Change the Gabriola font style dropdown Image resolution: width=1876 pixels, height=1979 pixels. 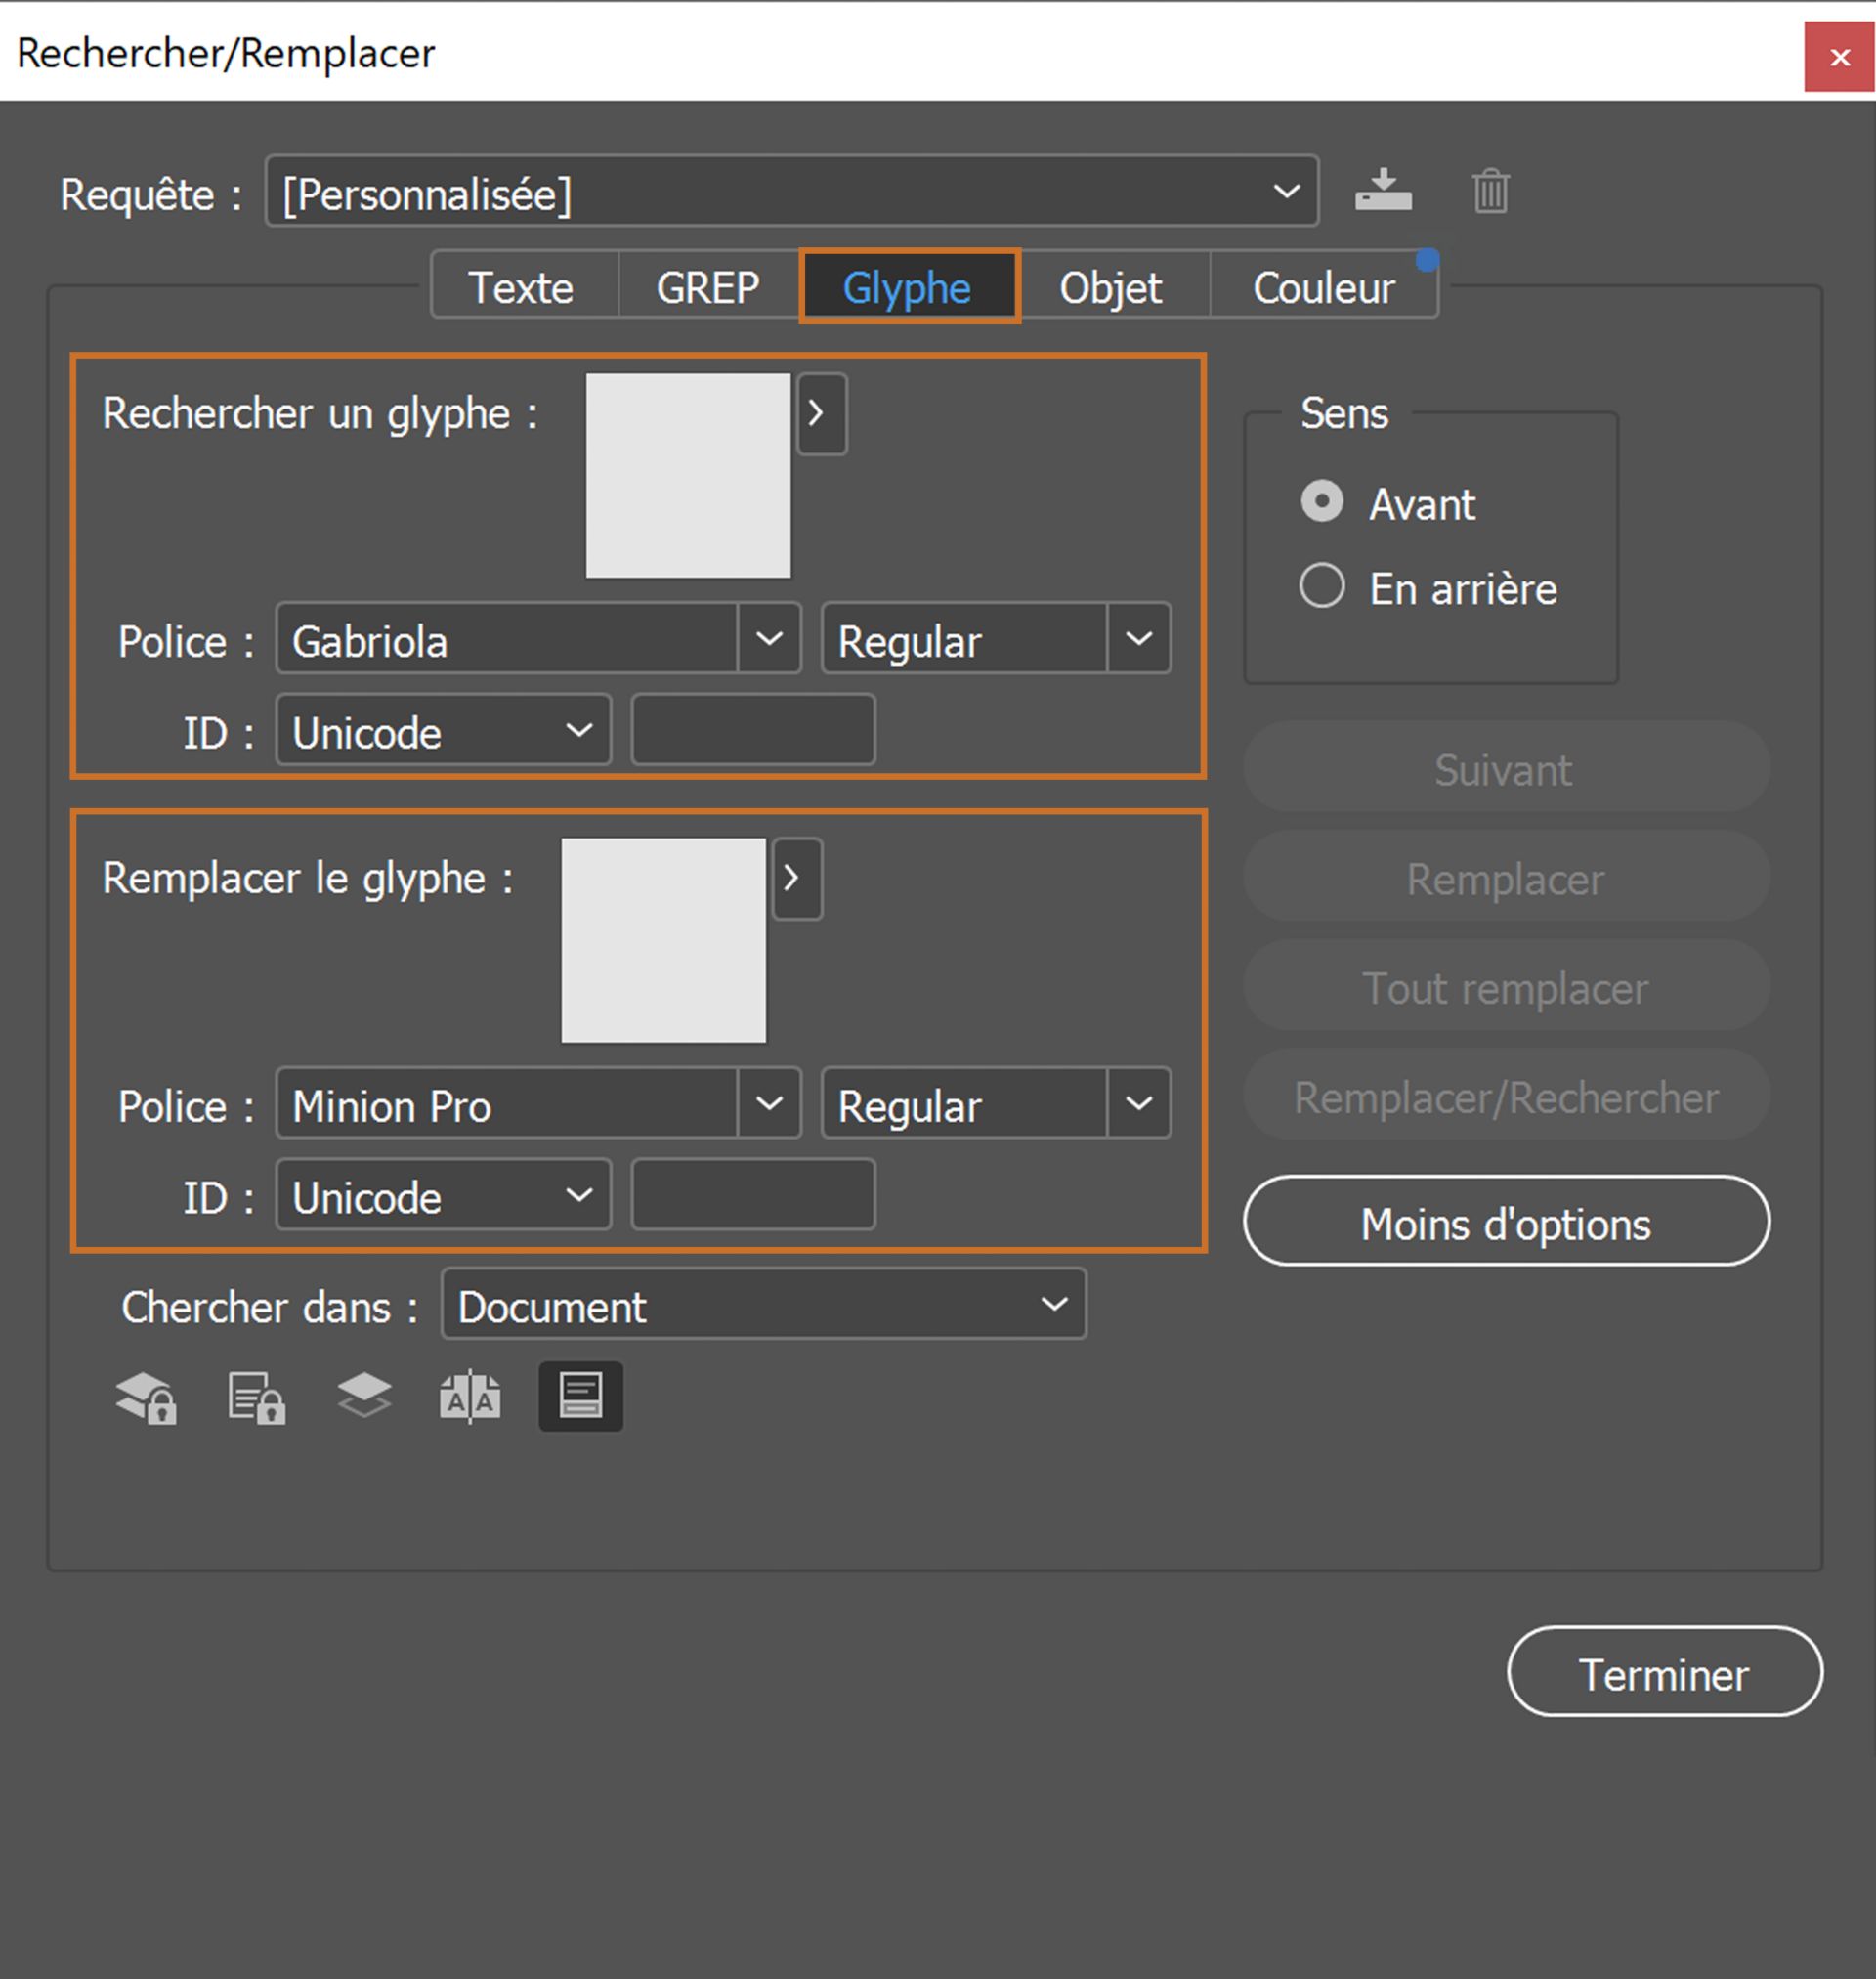tap(1138, 639)
